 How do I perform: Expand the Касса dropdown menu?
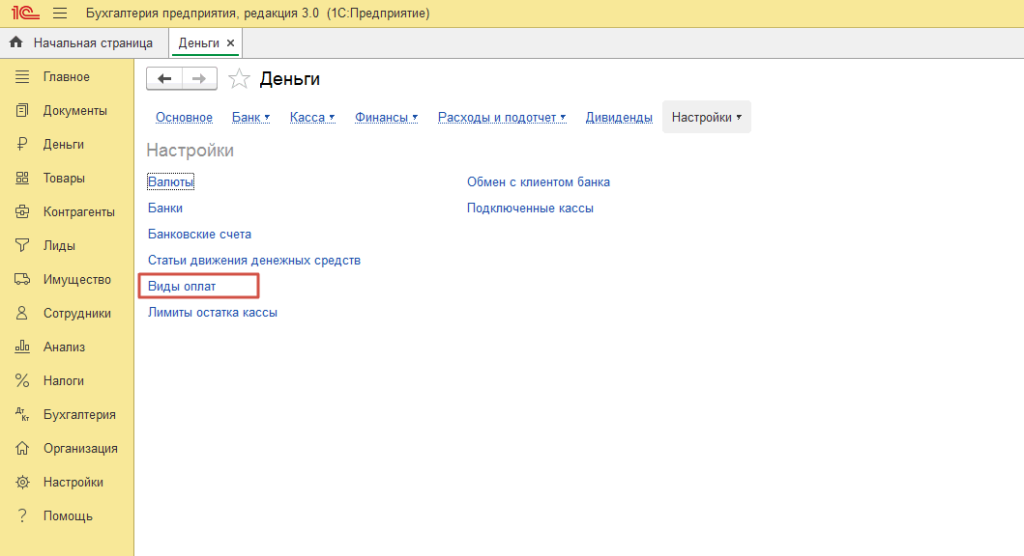[x=312, y=118]
